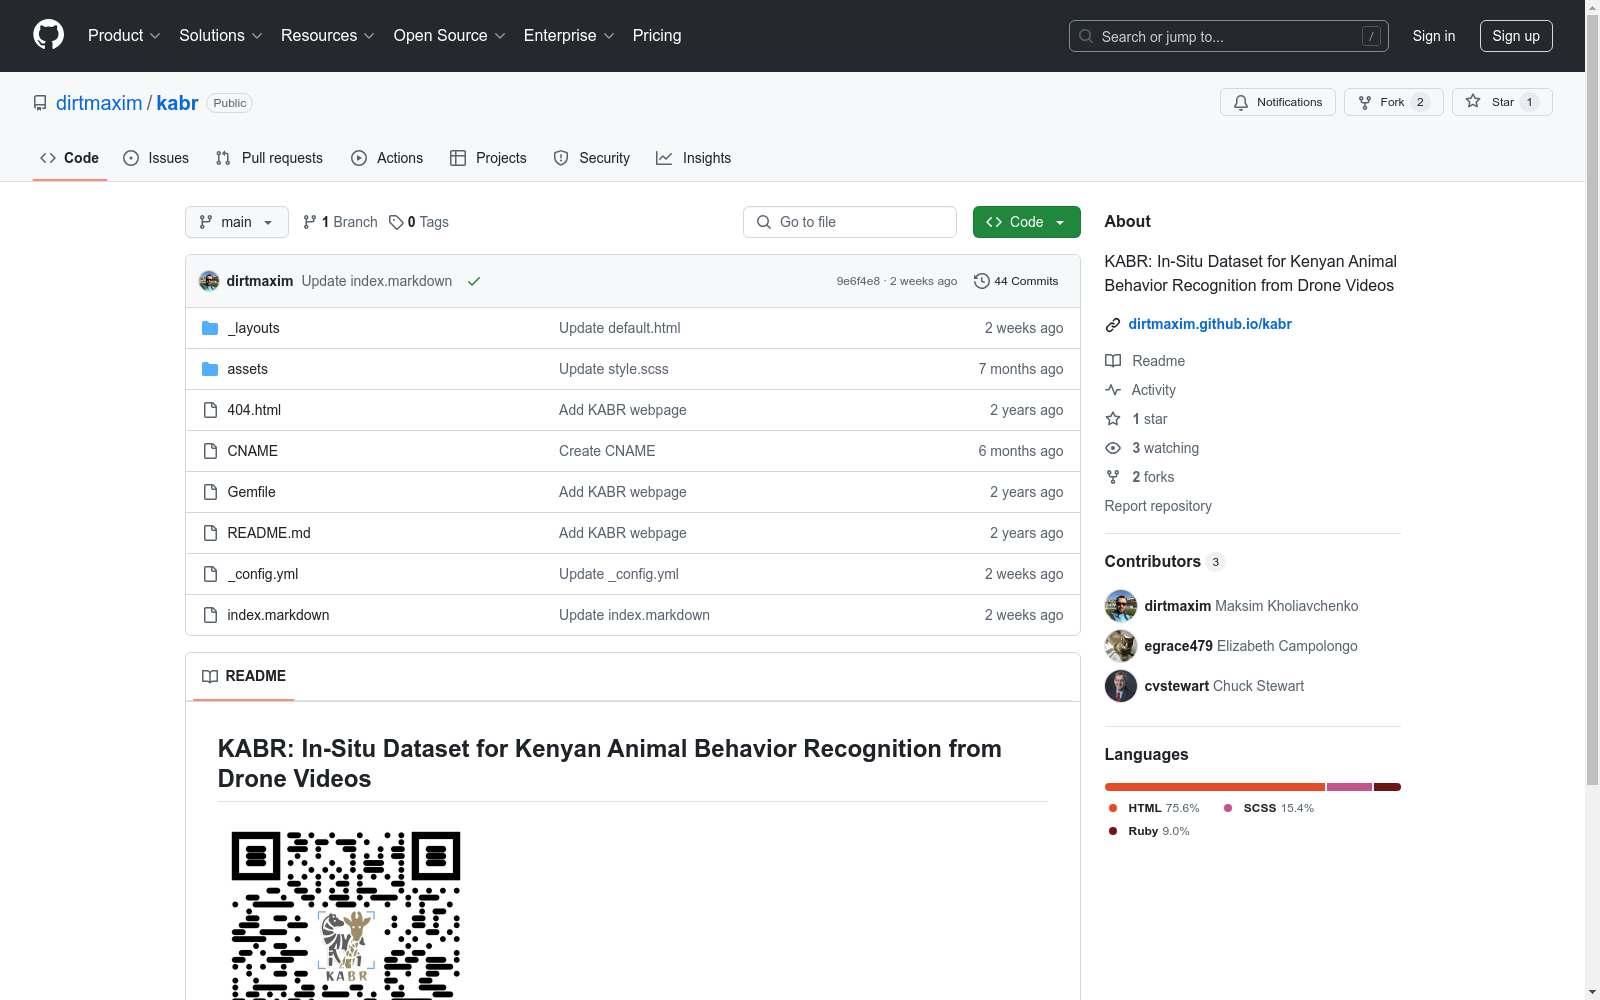Click the Gemfile file icon

click(x=210, y=492)
